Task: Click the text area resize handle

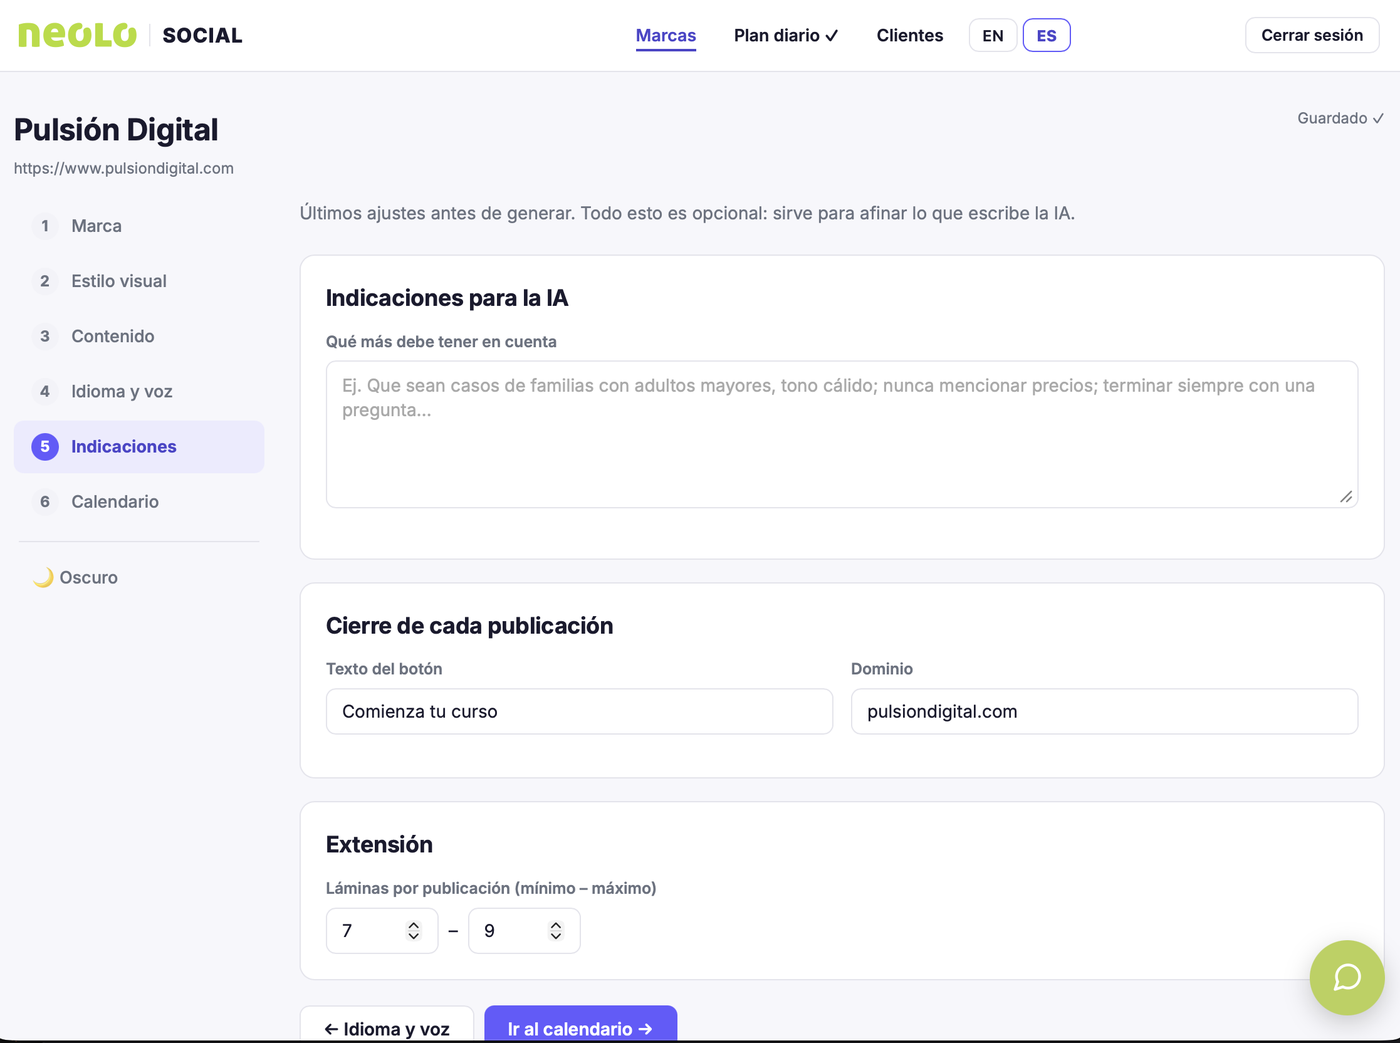Action: (x=1346, y=496)
